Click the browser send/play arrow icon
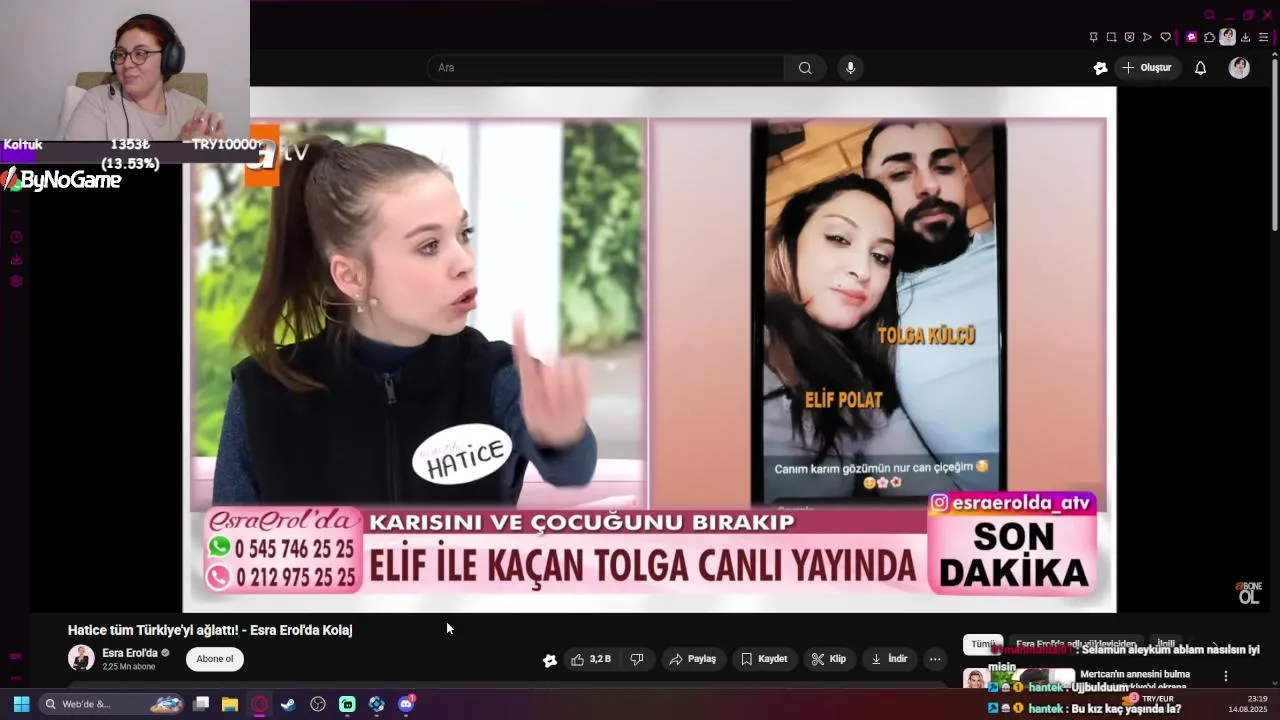Viewport: 1280px width, 720px height. coord(1147,37)
